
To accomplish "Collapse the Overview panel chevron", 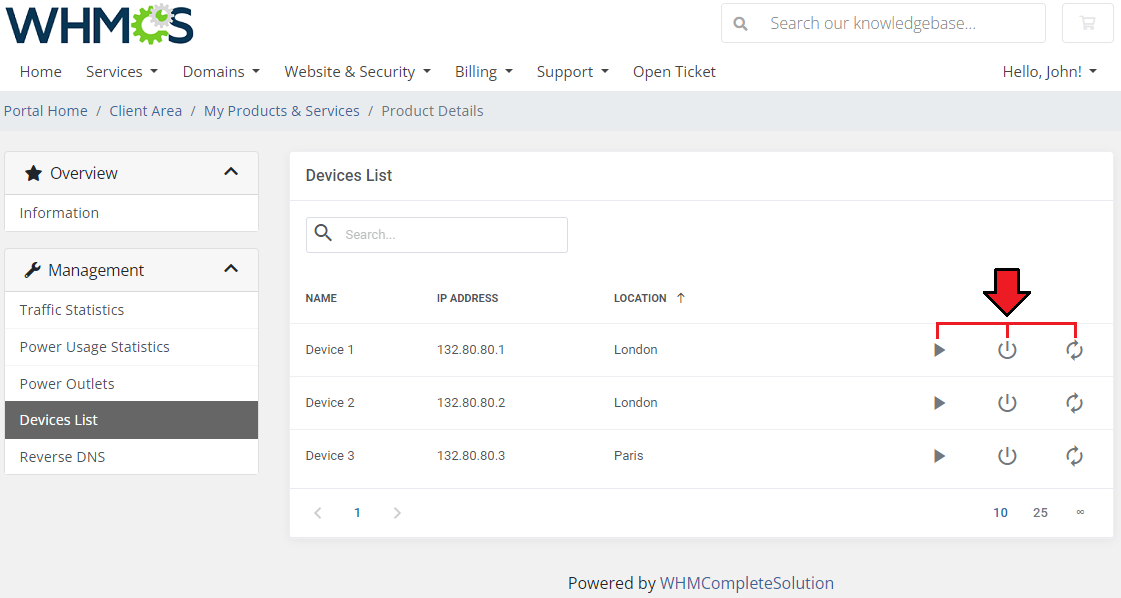I will (x=231, y=172).
